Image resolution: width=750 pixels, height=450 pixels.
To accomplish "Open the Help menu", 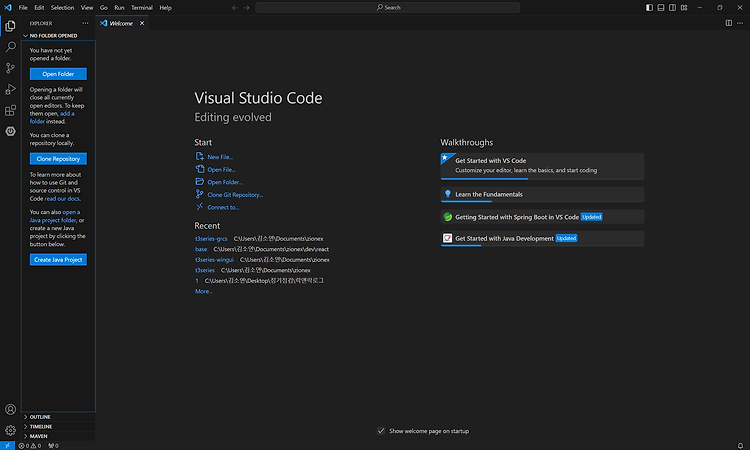I will [165, 8].
